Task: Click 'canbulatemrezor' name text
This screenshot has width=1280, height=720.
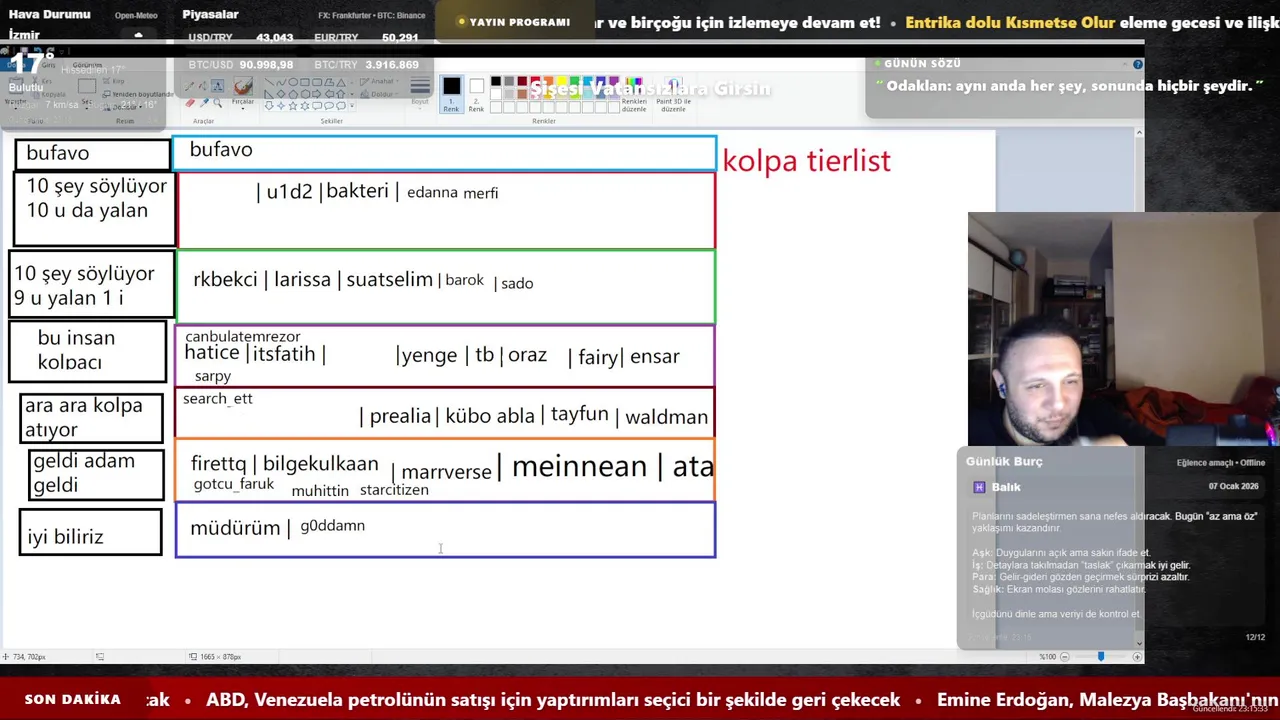Action: pos(242,336)
